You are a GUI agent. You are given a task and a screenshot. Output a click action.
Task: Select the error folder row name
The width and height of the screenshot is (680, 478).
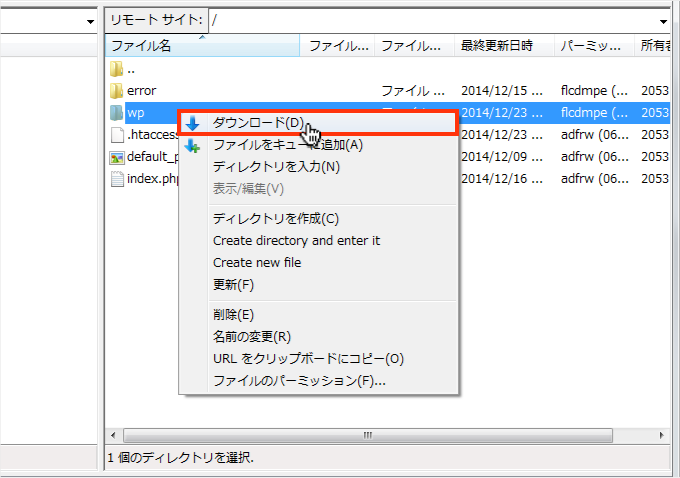(x=141, y=91)
